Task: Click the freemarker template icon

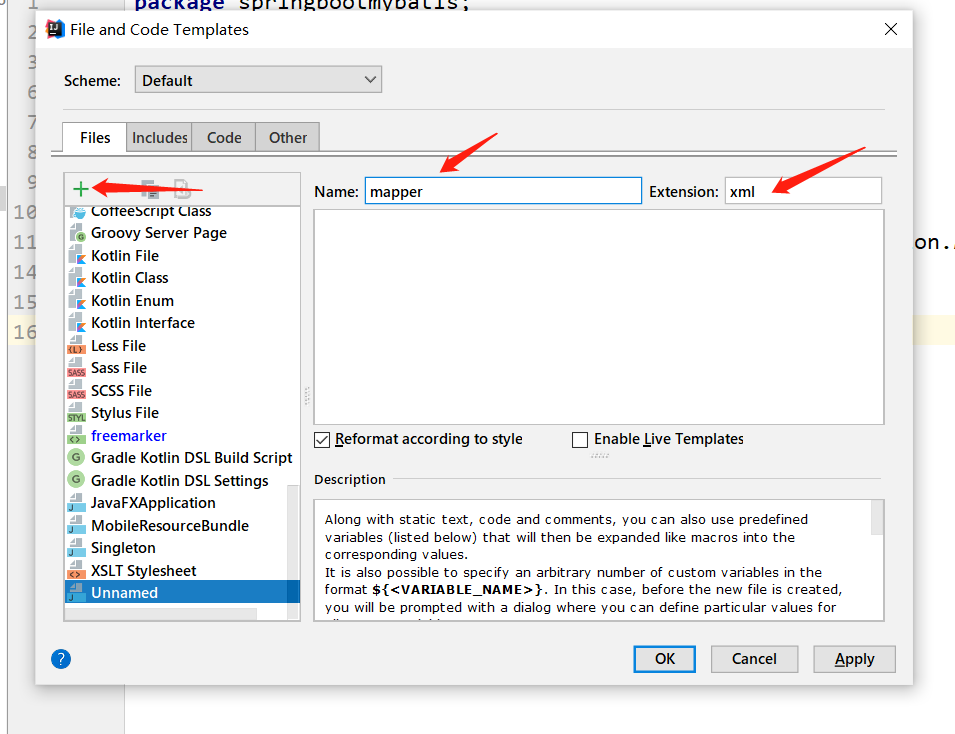Action: pos(76,436)
